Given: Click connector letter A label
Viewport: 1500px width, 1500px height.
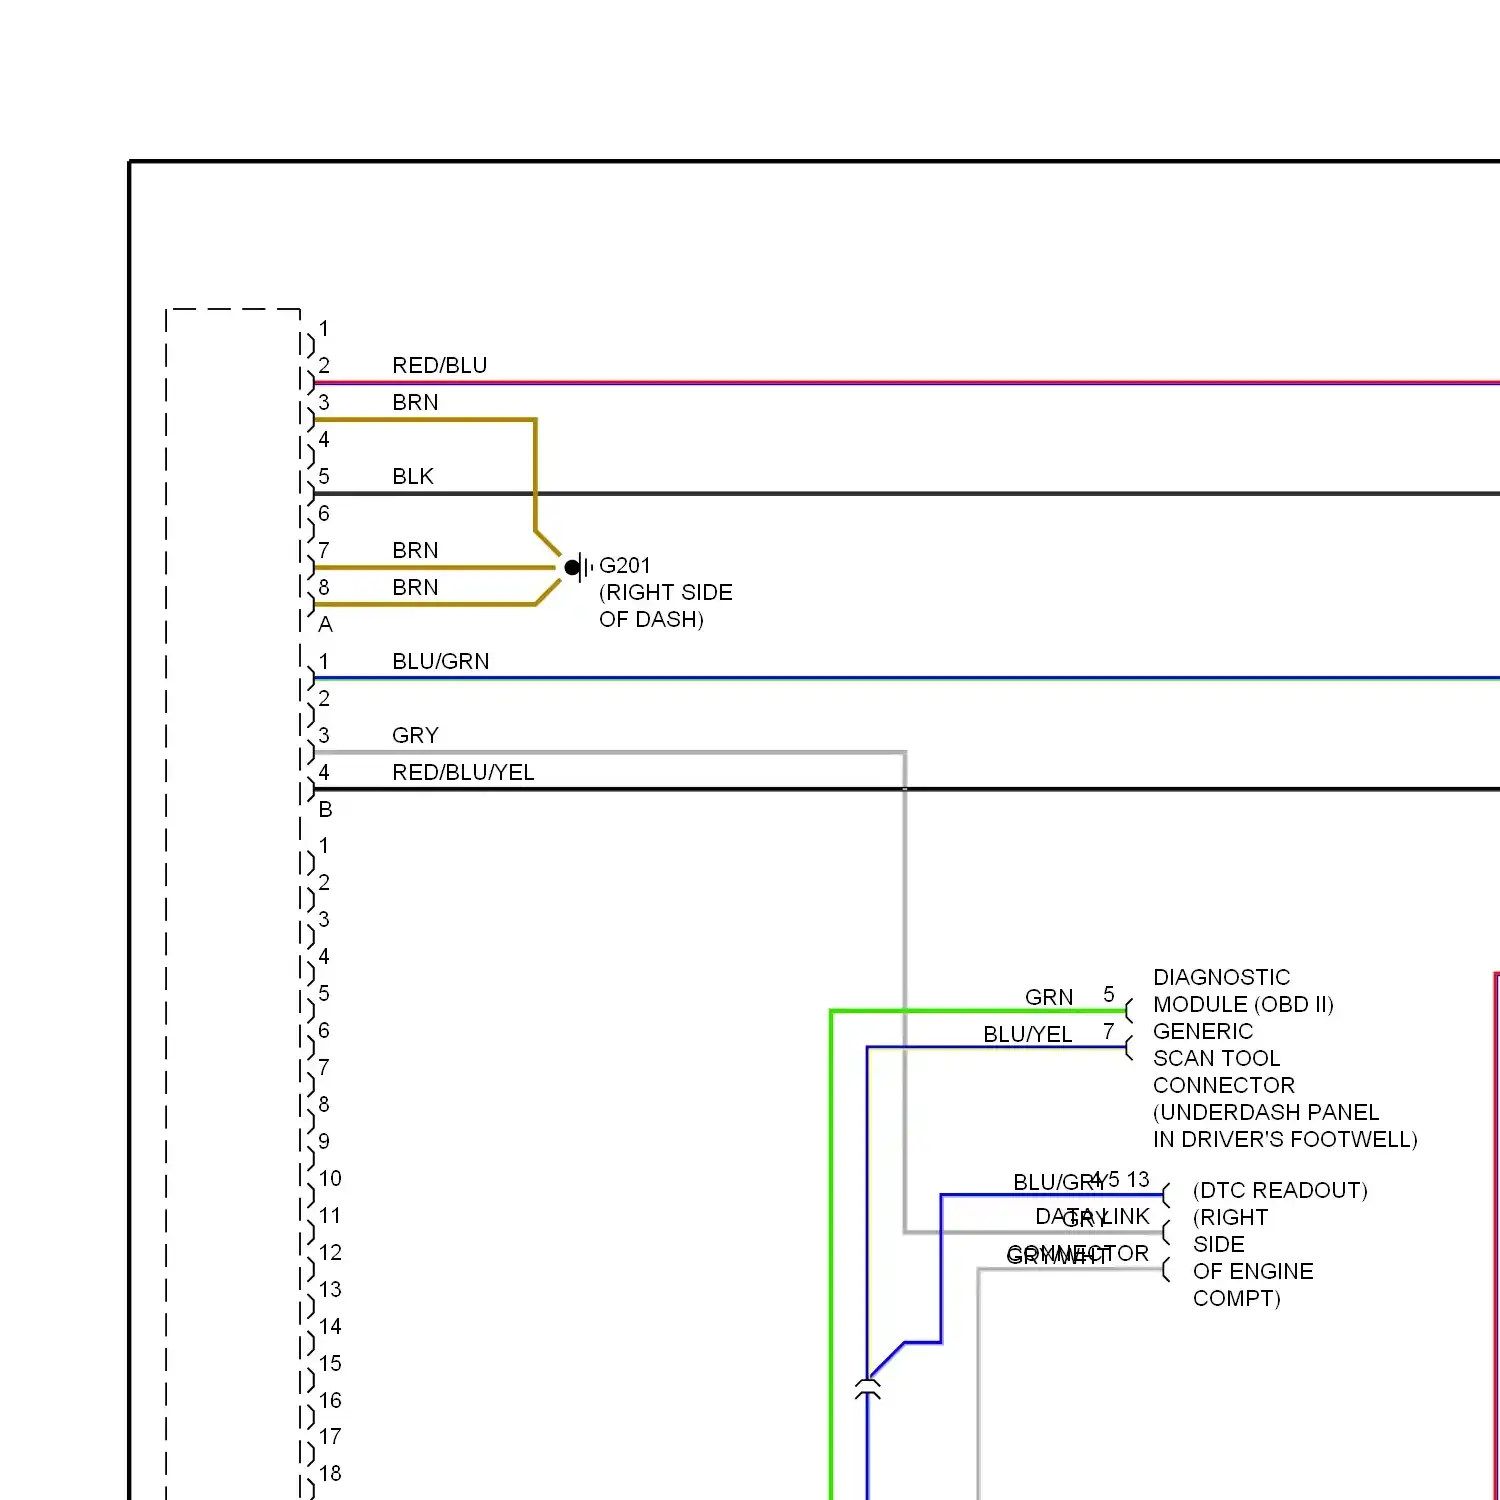Looking at the screenshot, I should click(x=325, y=624).
